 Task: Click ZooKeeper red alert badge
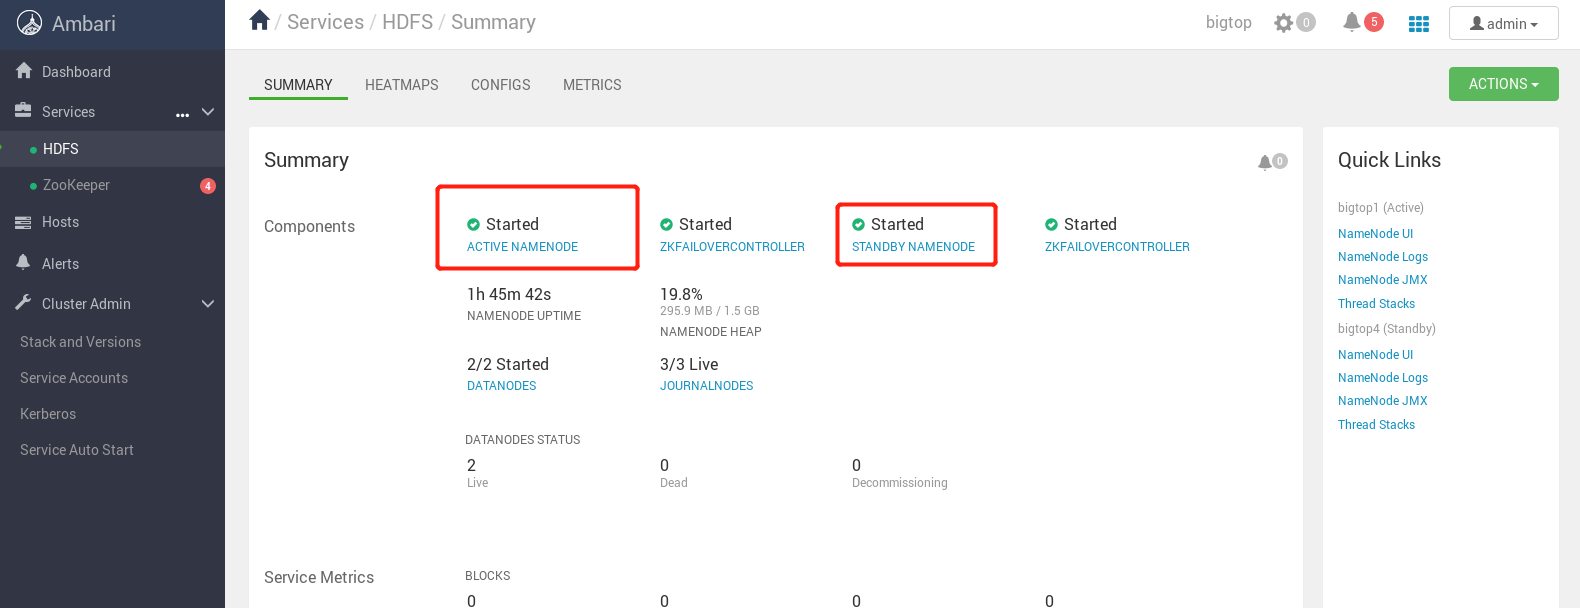208,186
